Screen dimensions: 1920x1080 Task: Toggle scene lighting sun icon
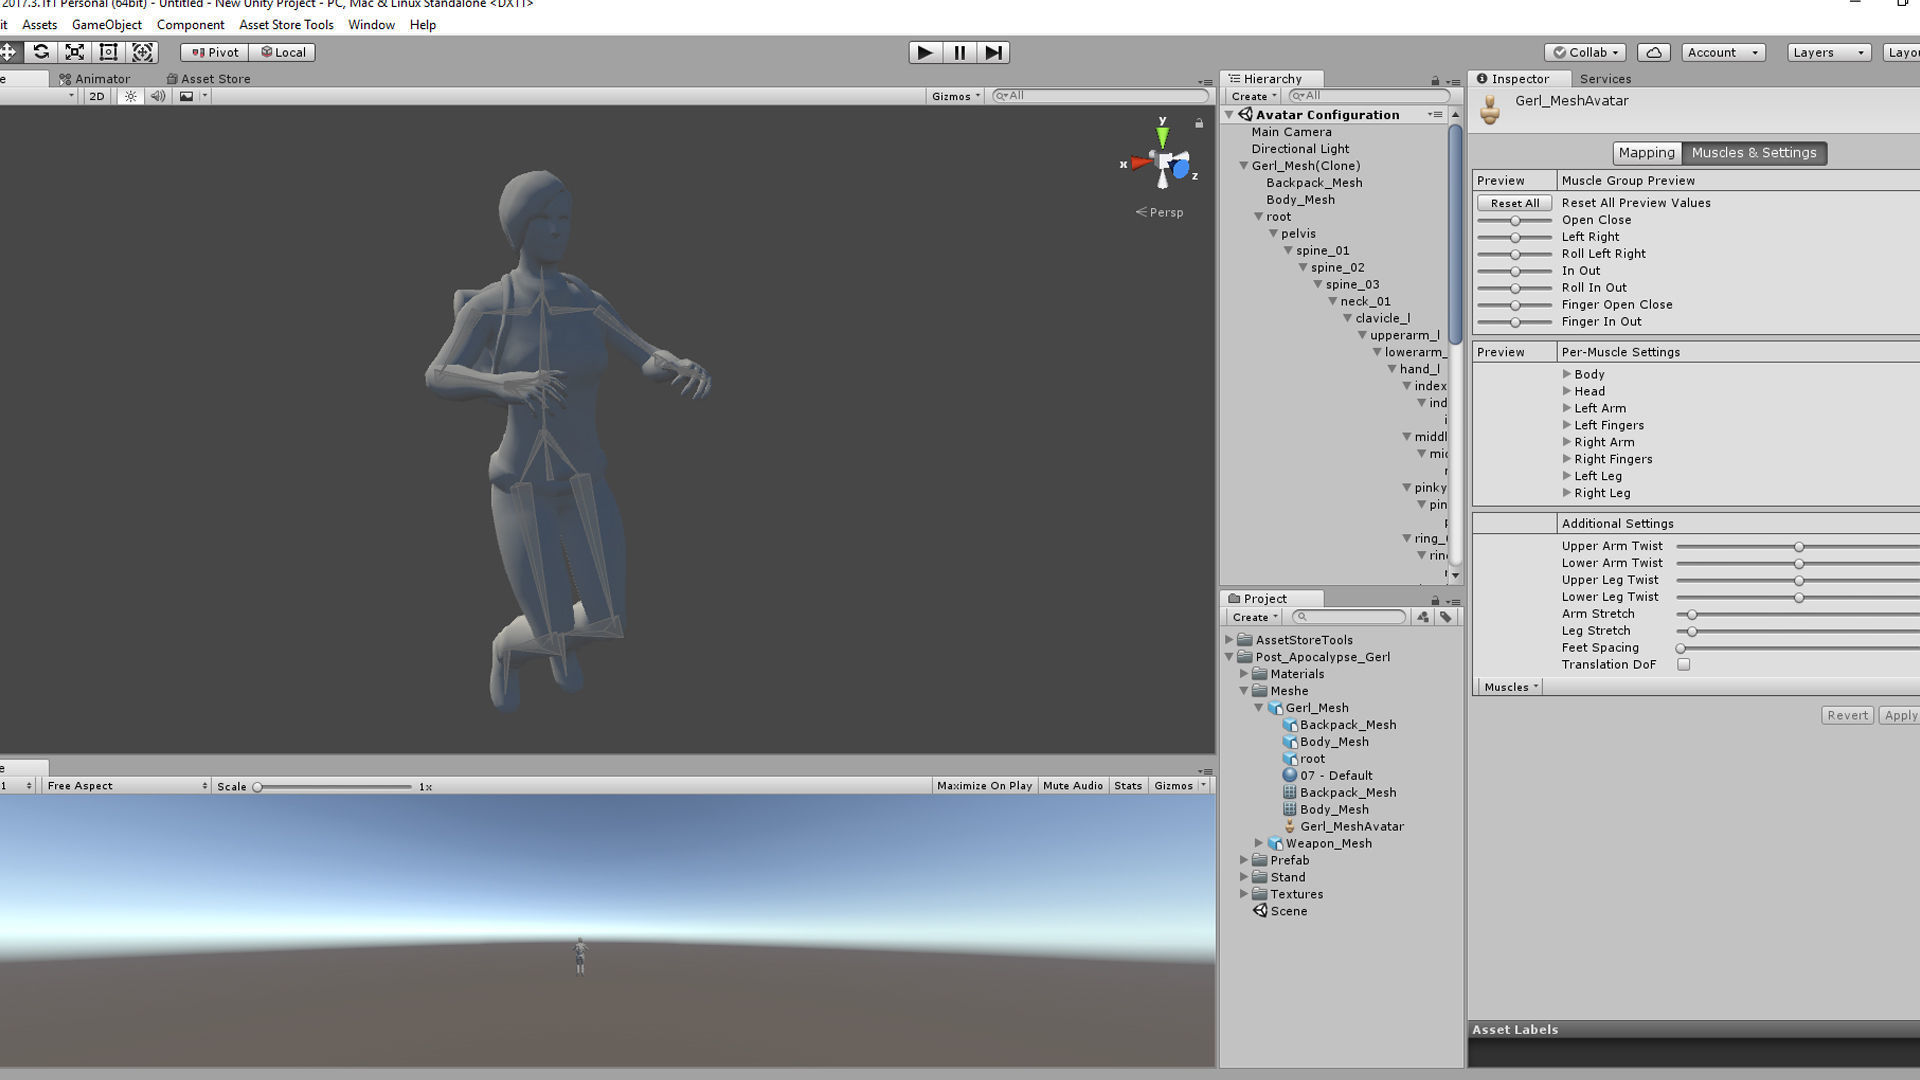[x=130, y=96]
